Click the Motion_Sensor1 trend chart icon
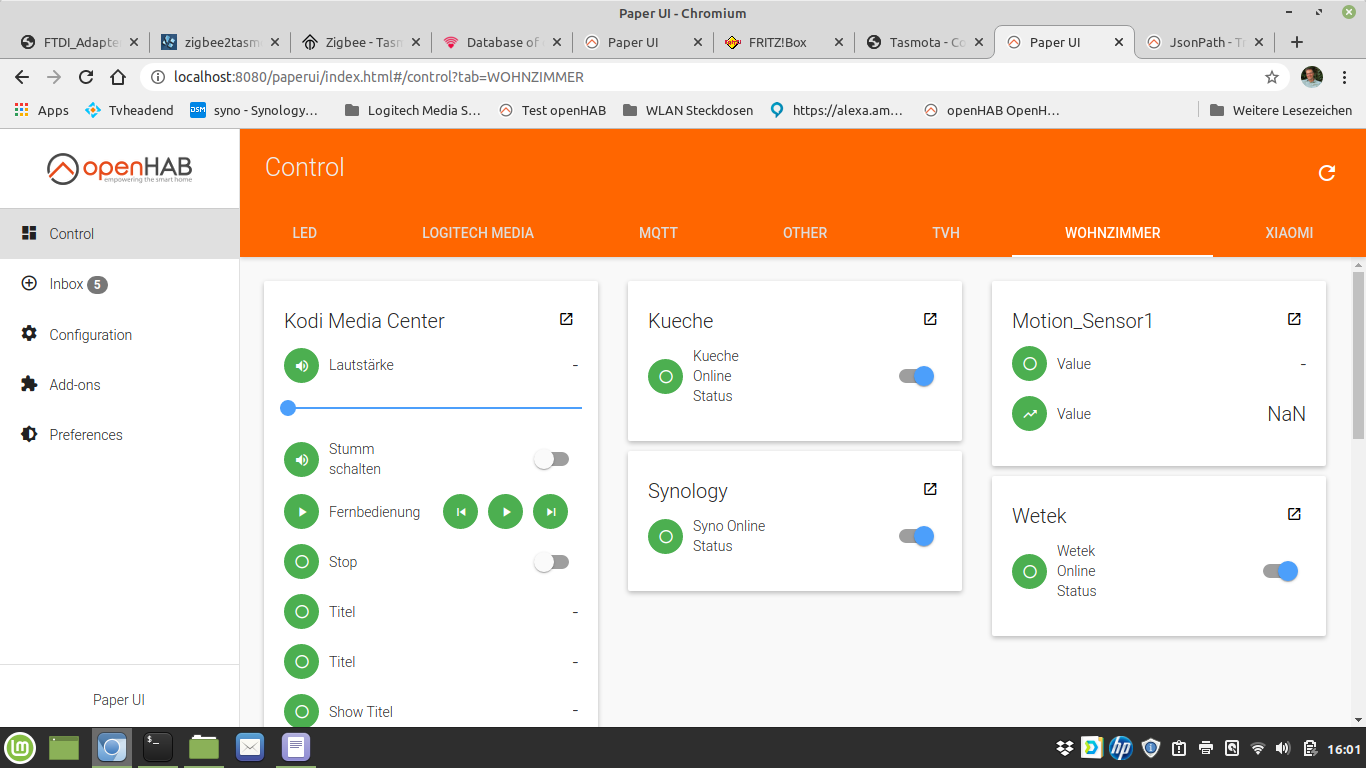 pyautogui.click(x=1029, y=414)
